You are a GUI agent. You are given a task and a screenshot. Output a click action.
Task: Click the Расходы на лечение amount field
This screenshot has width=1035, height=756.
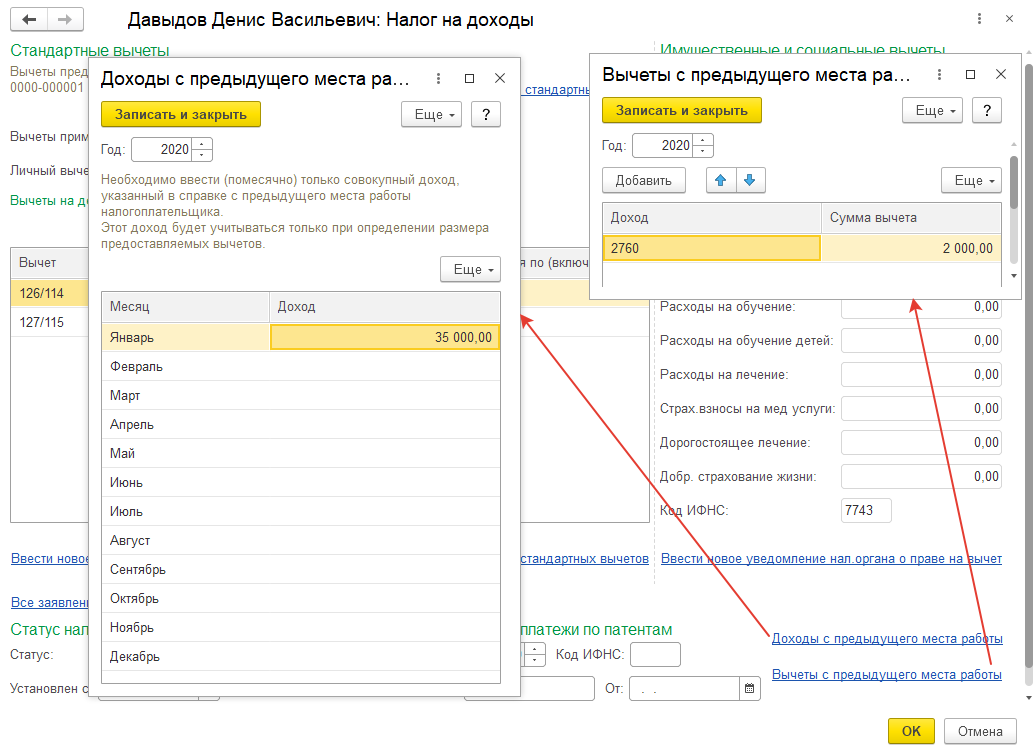tap(921, 375)
